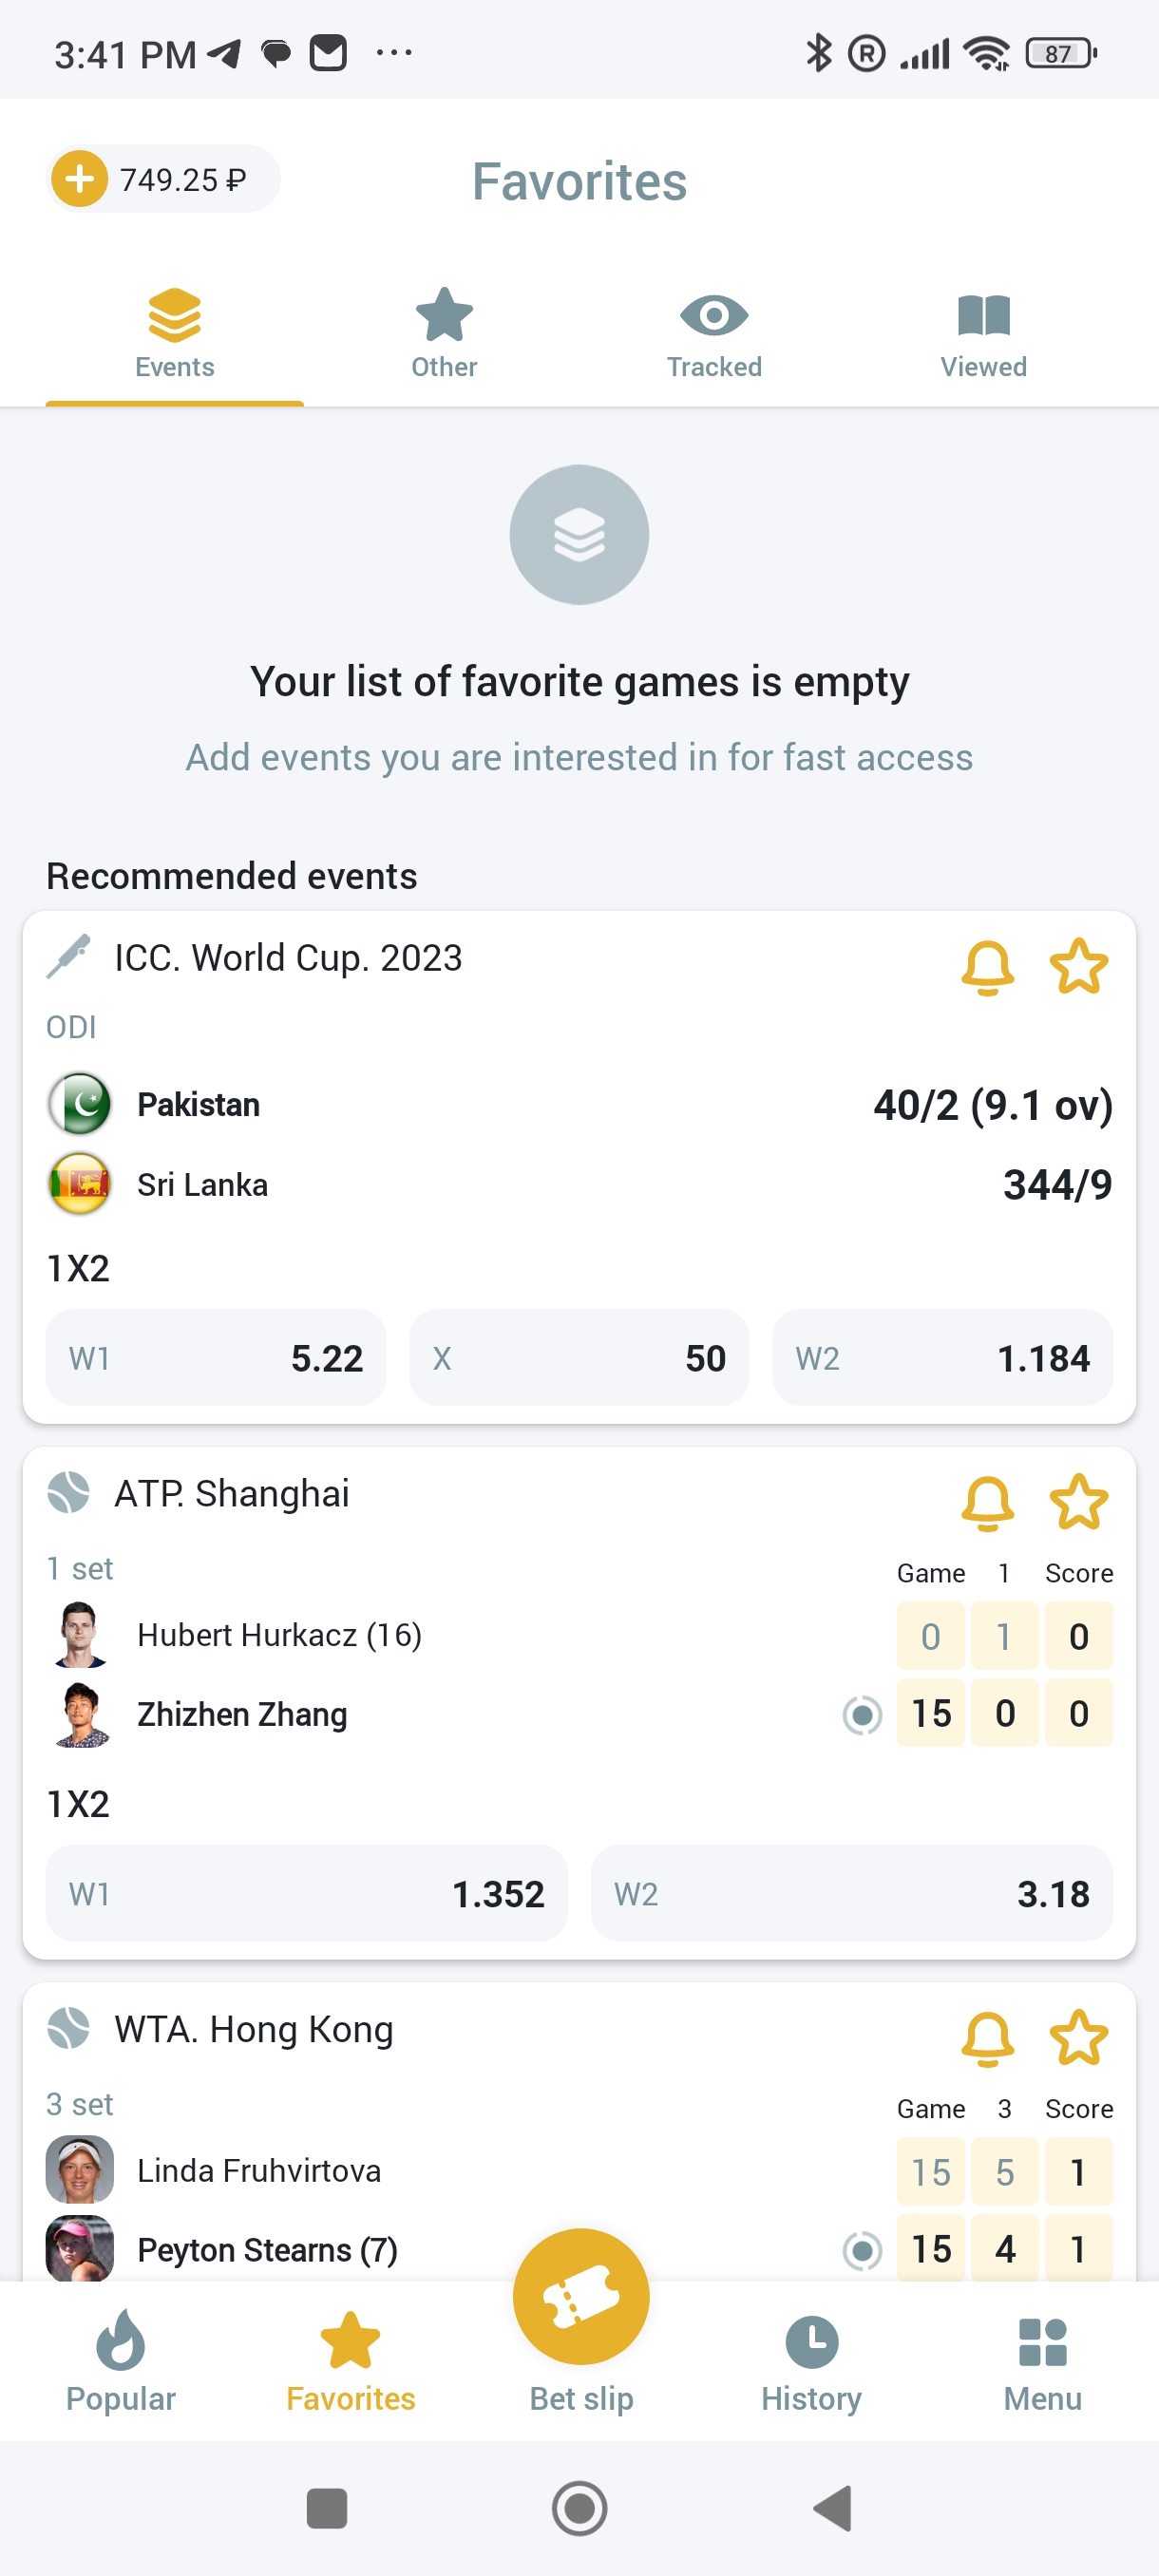Open History clock icon

point(811,2342)
